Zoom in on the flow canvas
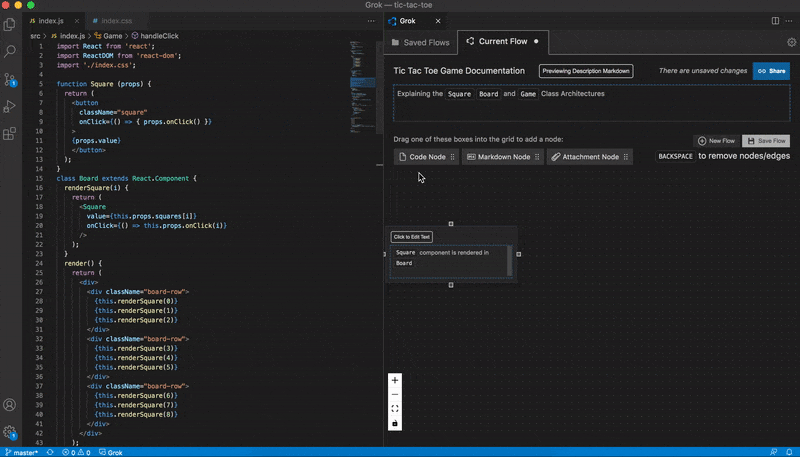The height and width of the screenshot is (457, 800). tap(395, 380)
